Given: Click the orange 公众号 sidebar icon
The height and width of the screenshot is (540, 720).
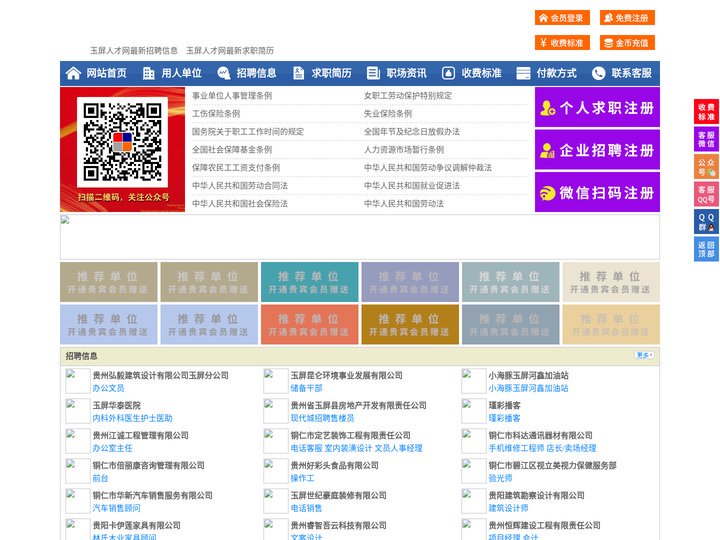Looking at the screenshot, I should (706, 167).
